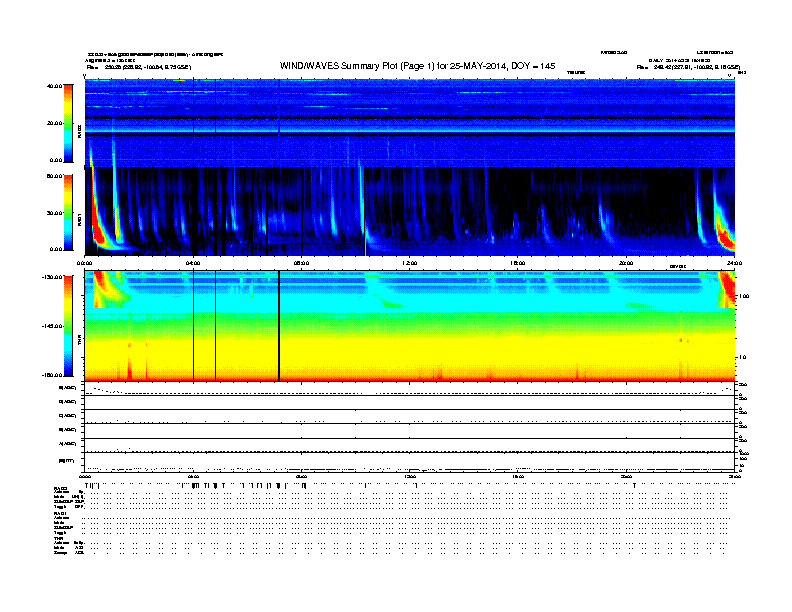The height and width of the screenshot is (612, 792).
Task: Click the -130.00 tick on TNR color bar
Action: pos(52,277)
